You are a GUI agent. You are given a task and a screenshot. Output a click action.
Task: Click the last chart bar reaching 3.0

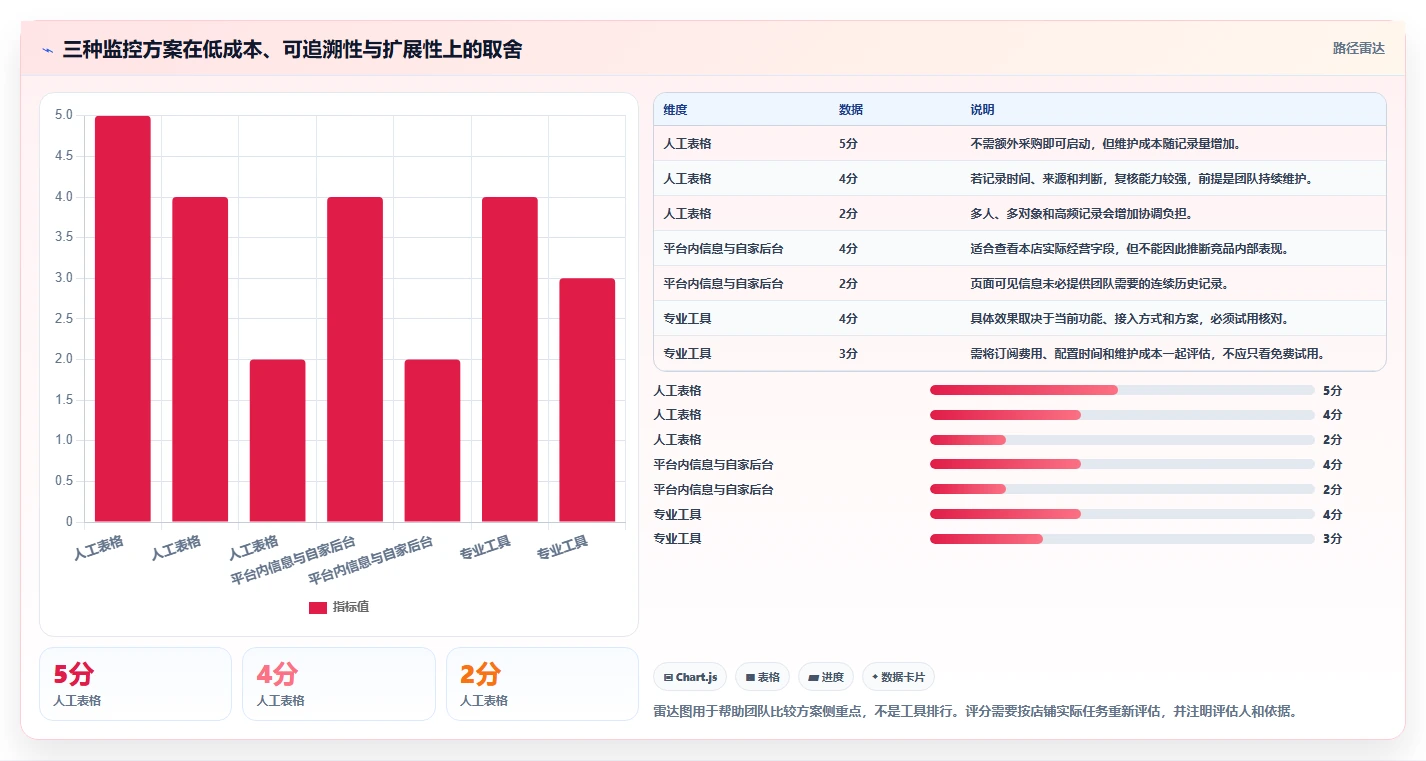point(587,400)
